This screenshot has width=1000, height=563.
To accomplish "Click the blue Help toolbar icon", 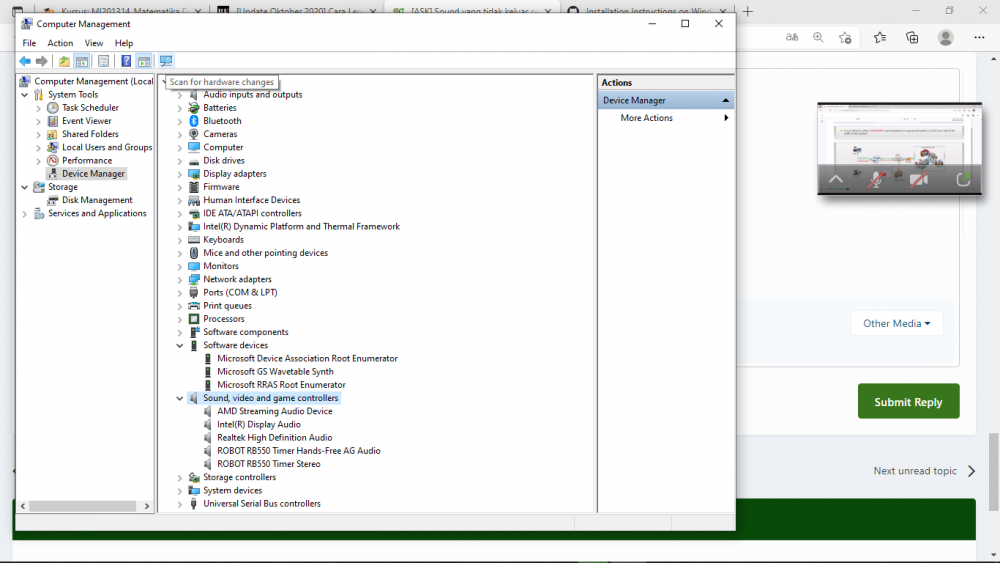I will click(x=126, y=61).
